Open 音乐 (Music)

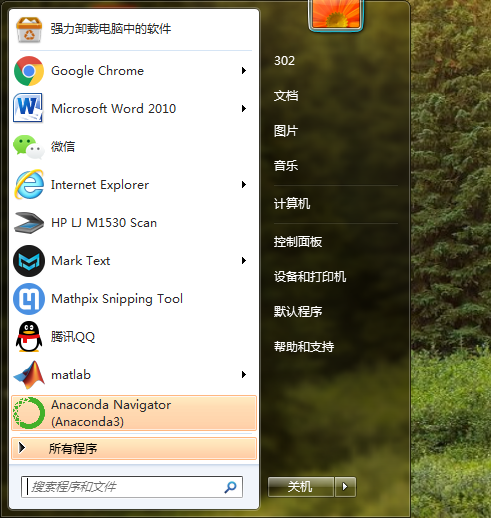[286, 166]
